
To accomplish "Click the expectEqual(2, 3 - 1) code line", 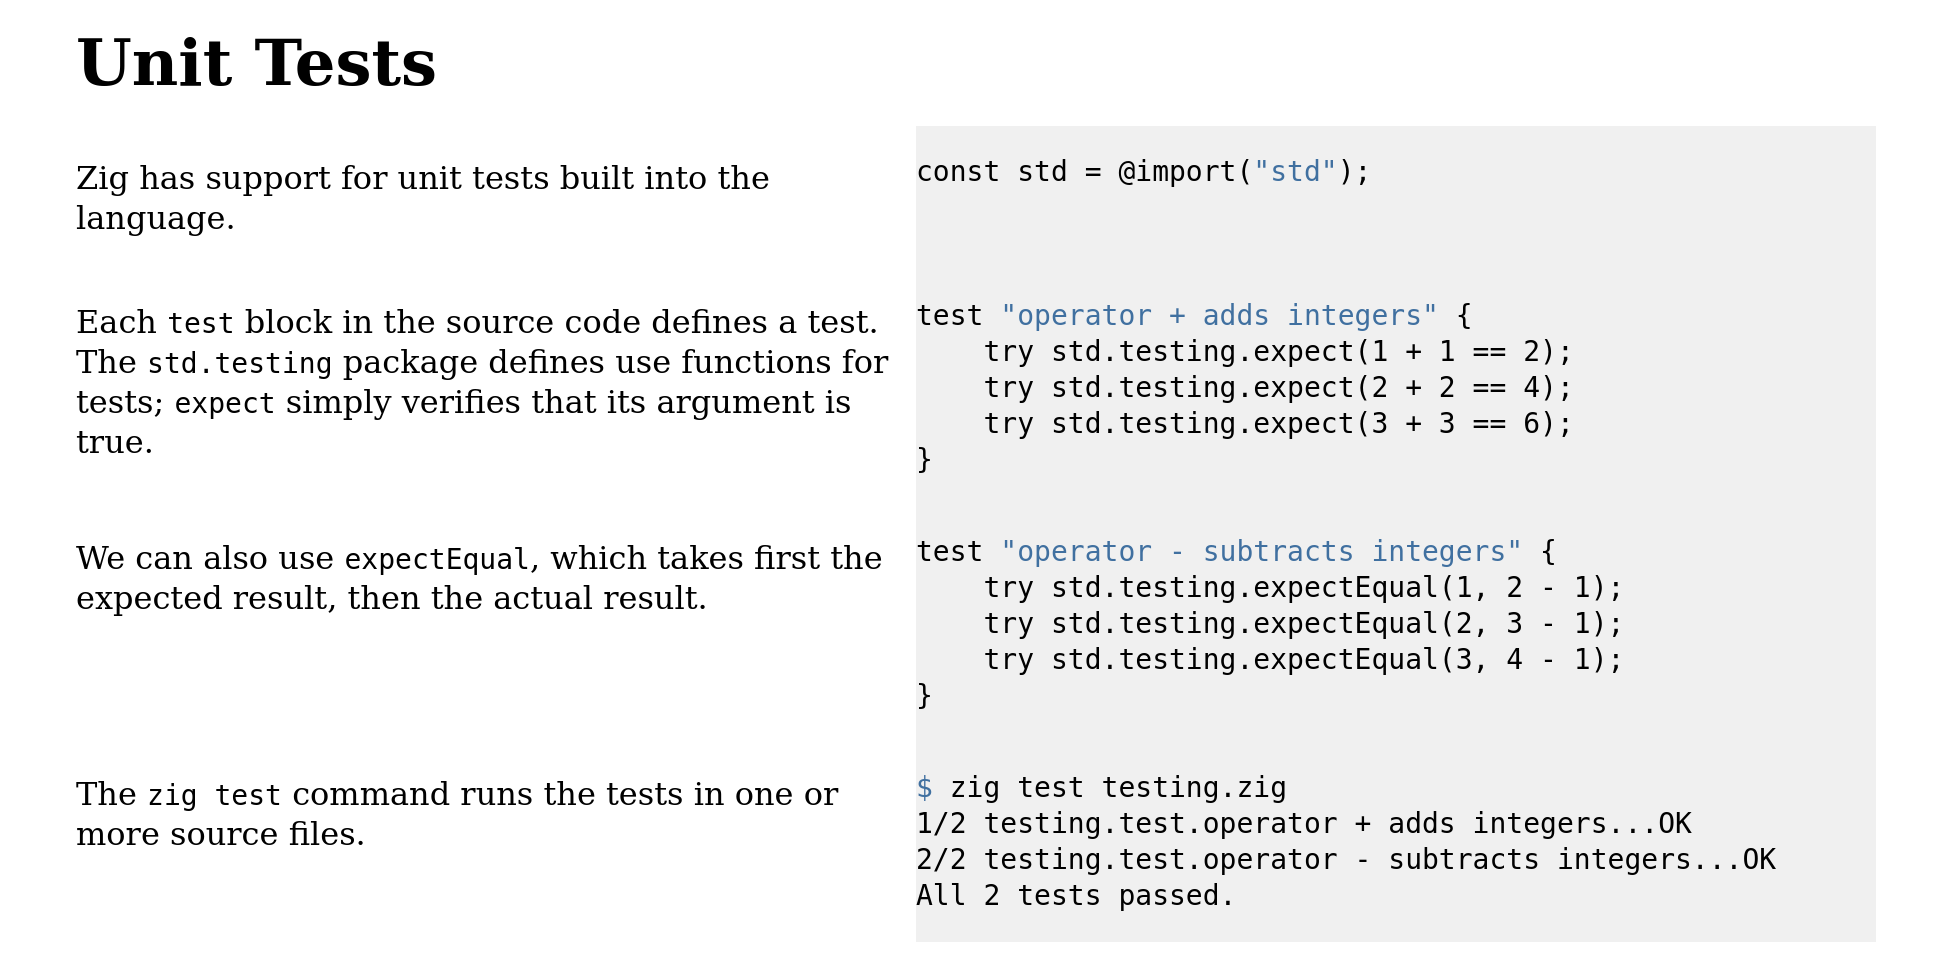I will [1302, 624].
